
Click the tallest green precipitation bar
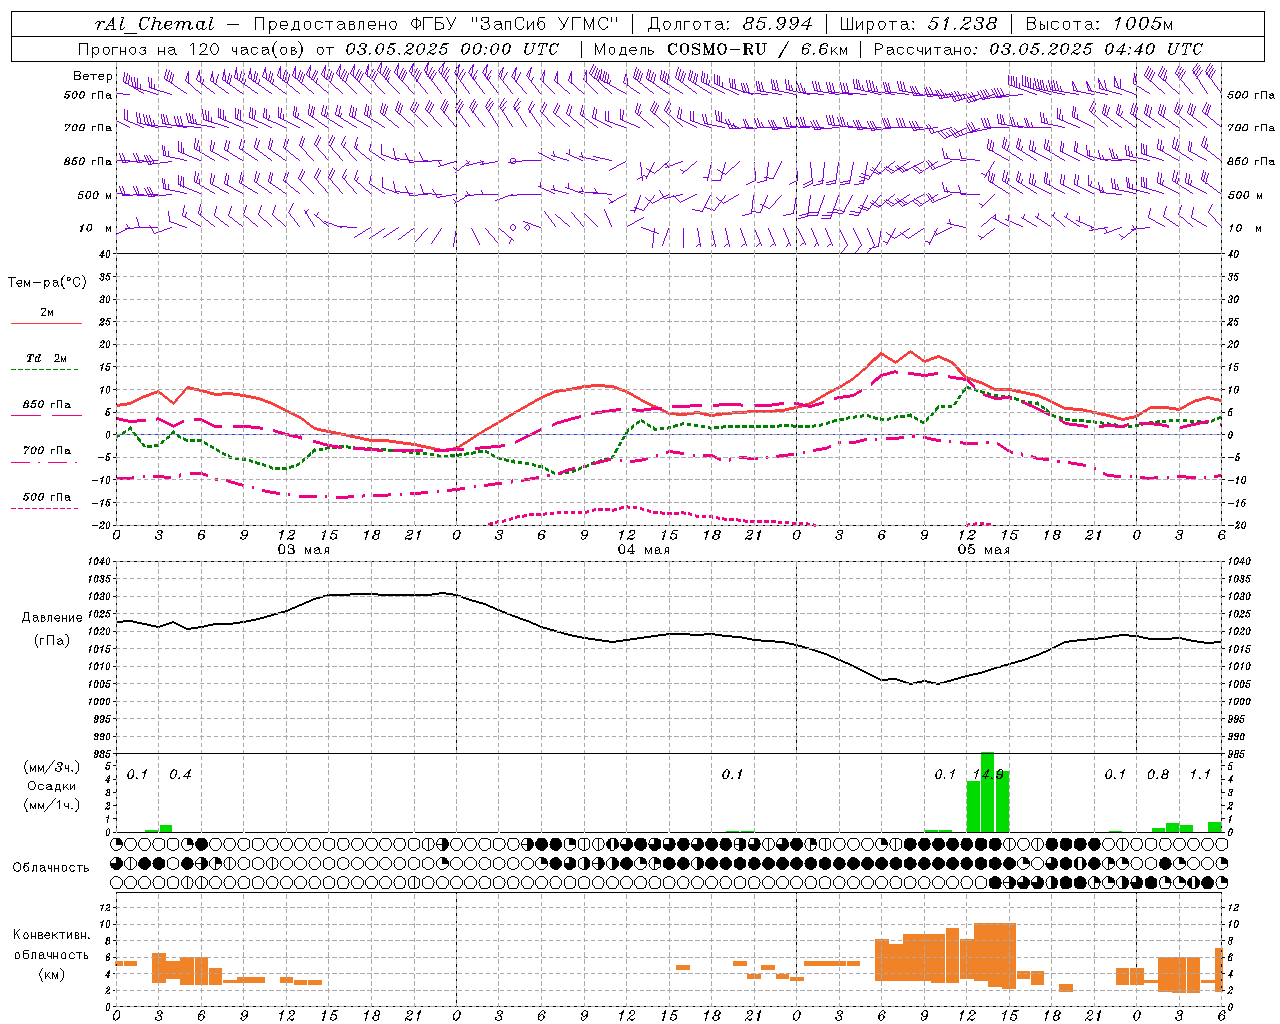[x=987, y=792]
